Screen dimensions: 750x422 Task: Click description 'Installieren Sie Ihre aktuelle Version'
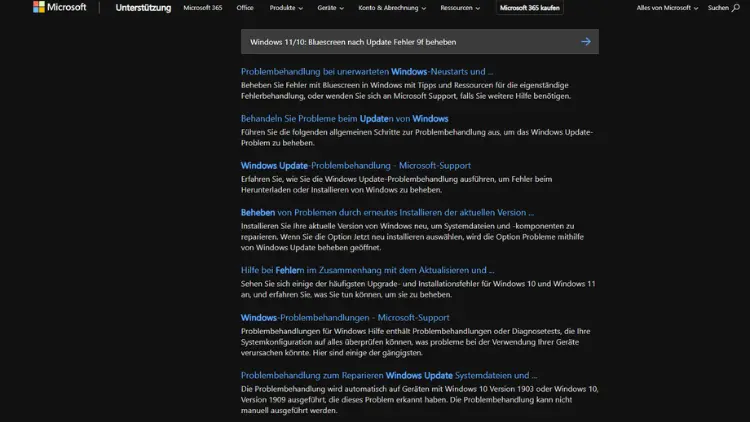(x=412, y=236)
